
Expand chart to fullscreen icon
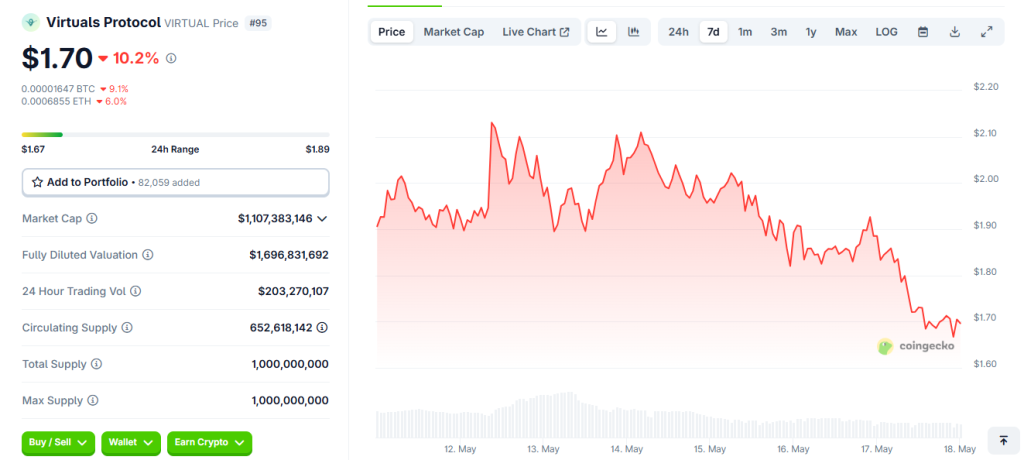pyautogui.click(x=987, y=32)
